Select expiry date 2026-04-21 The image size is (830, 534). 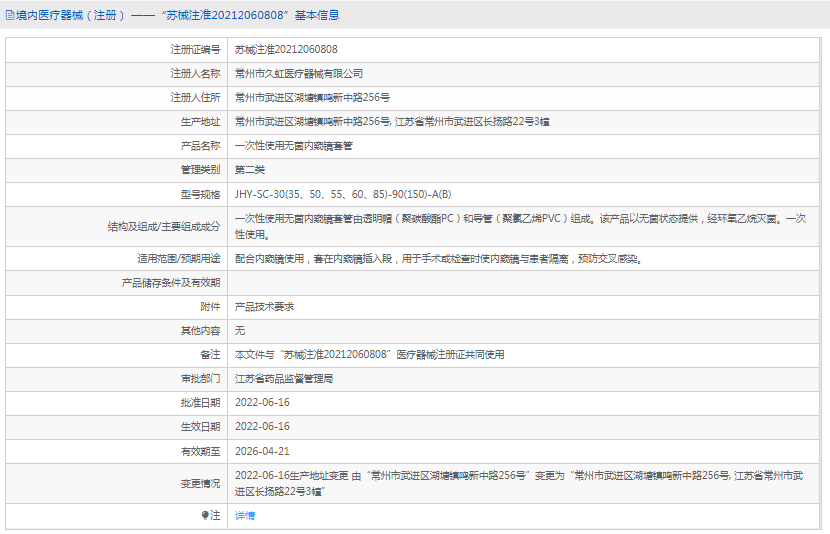pyautogui.click(x=263, y=451)
